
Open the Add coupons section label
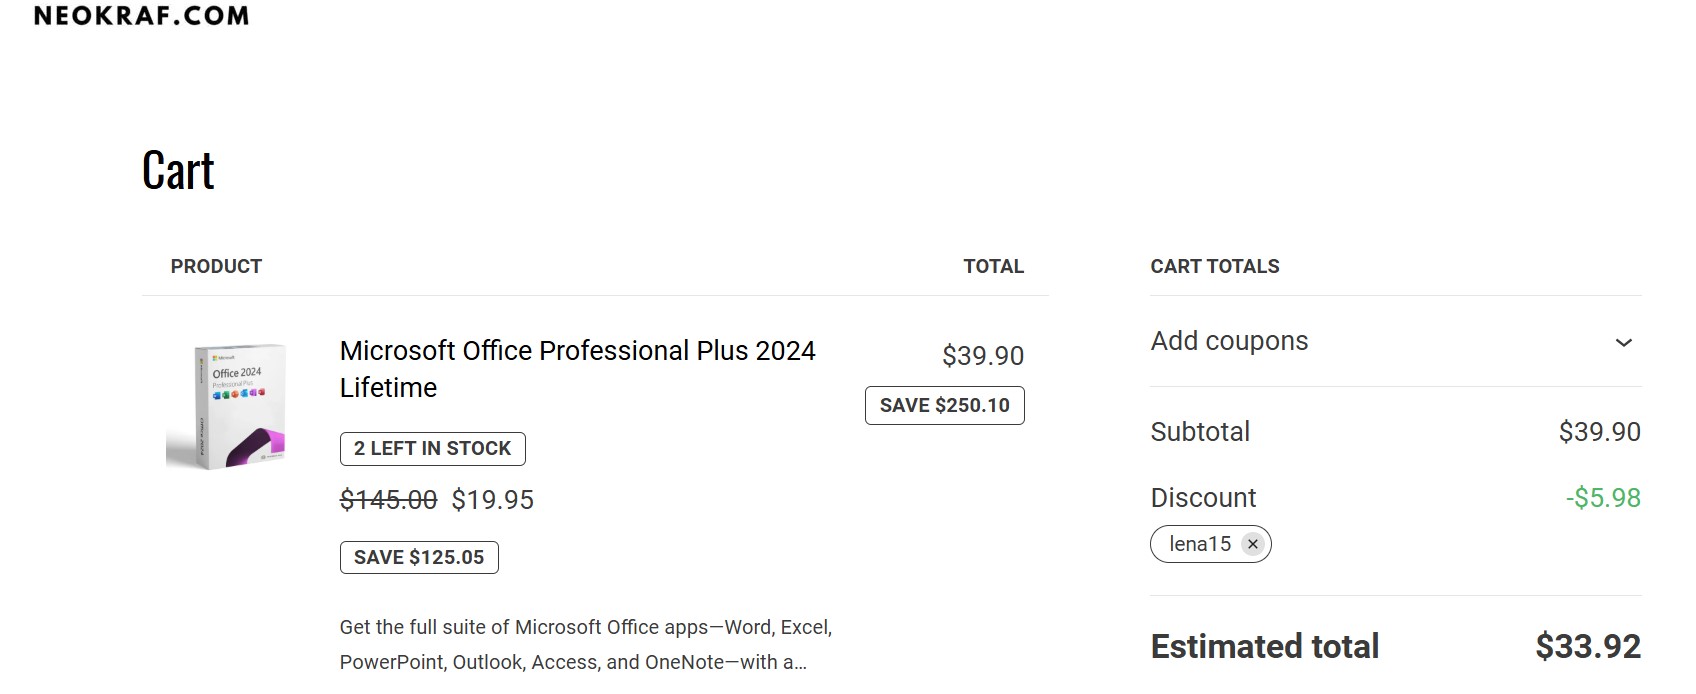click(x=1229, y=341)
